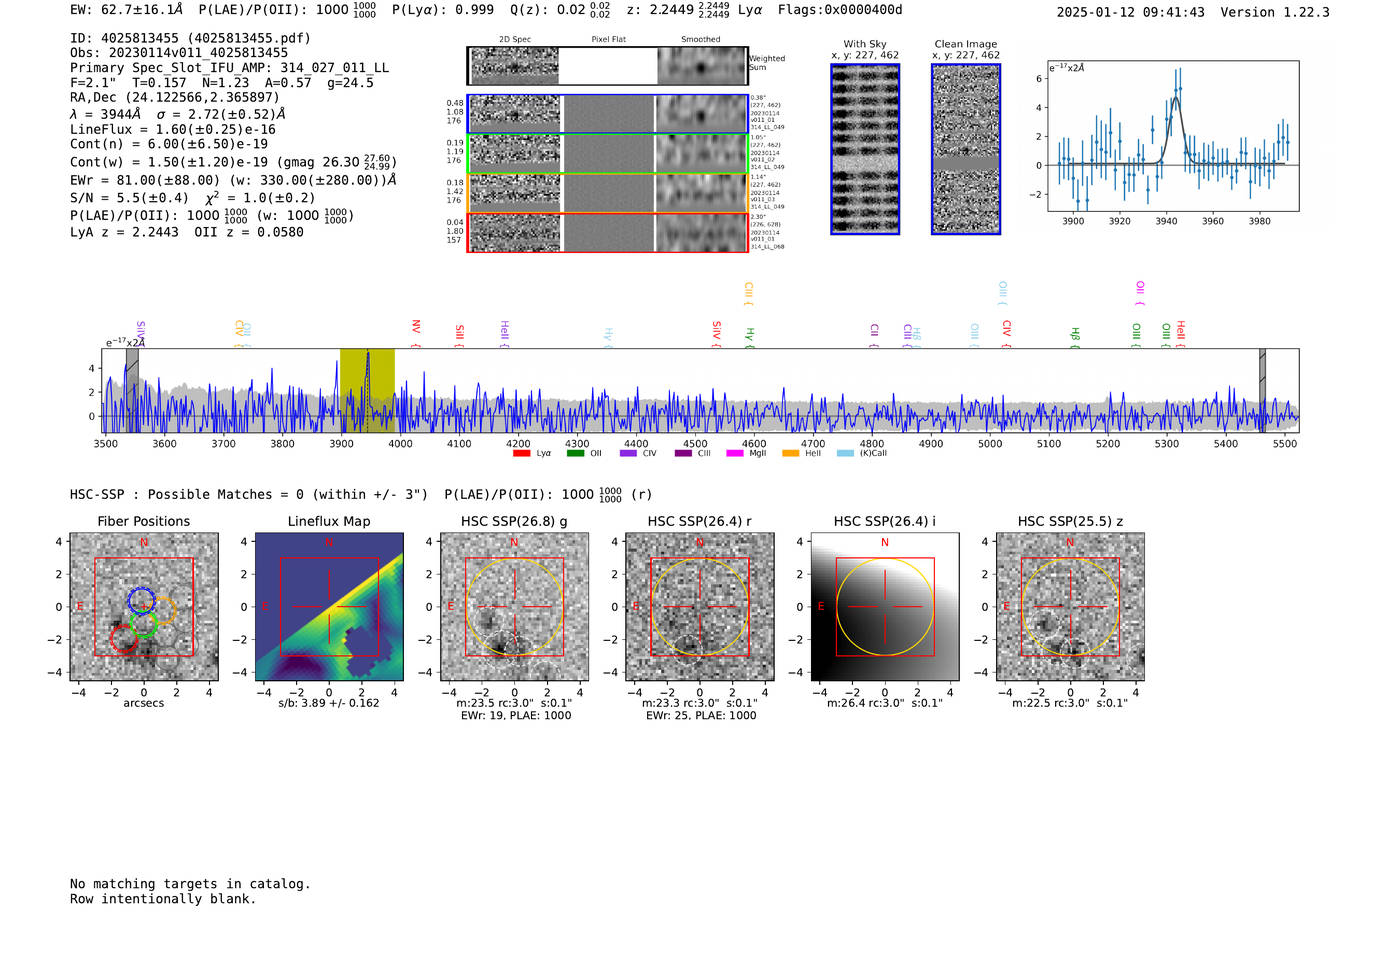Open the HSC SSP(25.5) z cutout

1070,606
